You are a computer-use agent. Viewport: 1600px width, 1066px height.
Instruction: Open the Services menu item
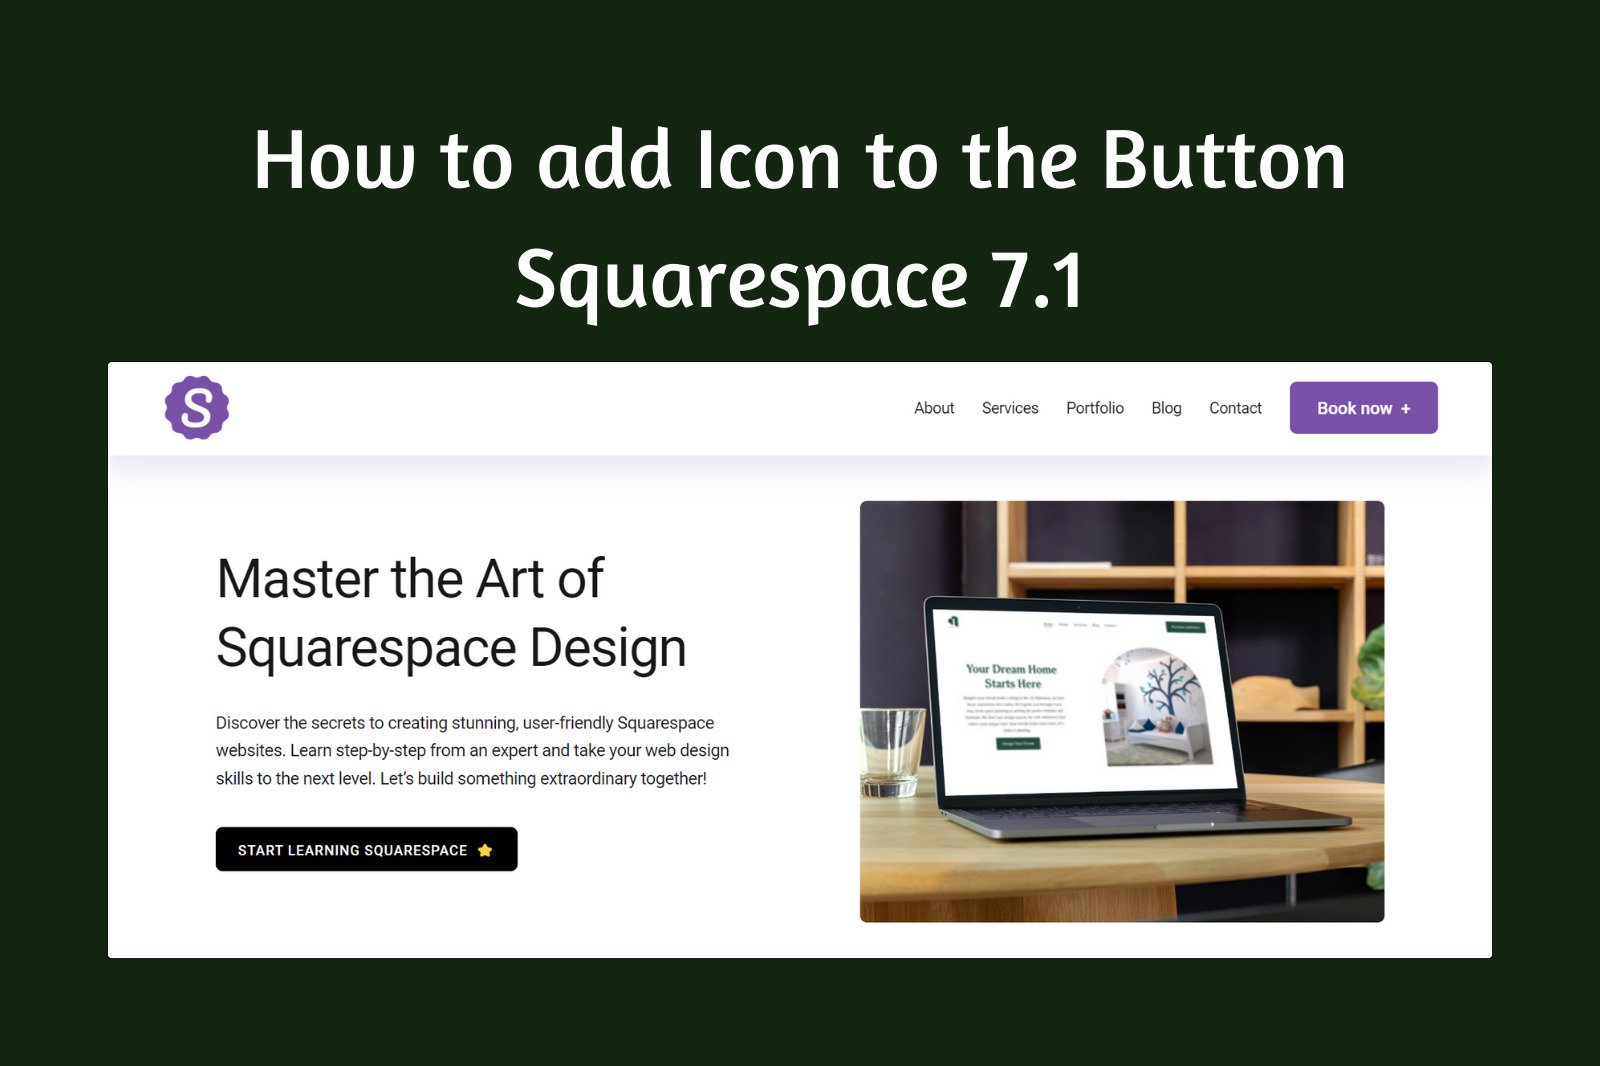pyautogui.click(x=1010, y=408)
